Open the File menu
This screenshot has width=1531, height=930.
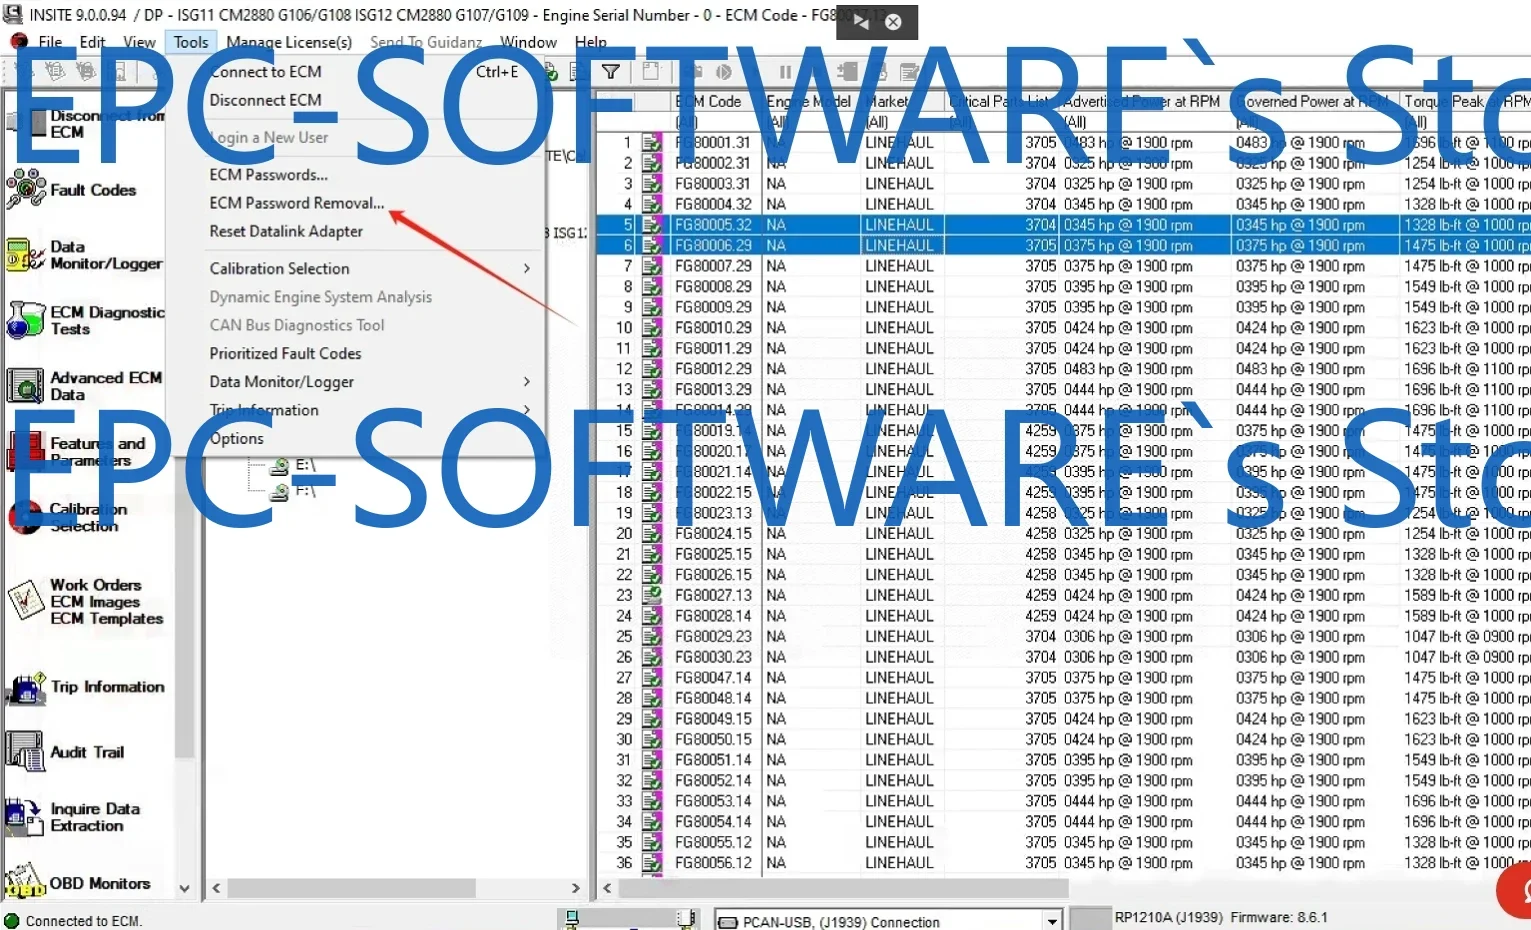[50, 42]
